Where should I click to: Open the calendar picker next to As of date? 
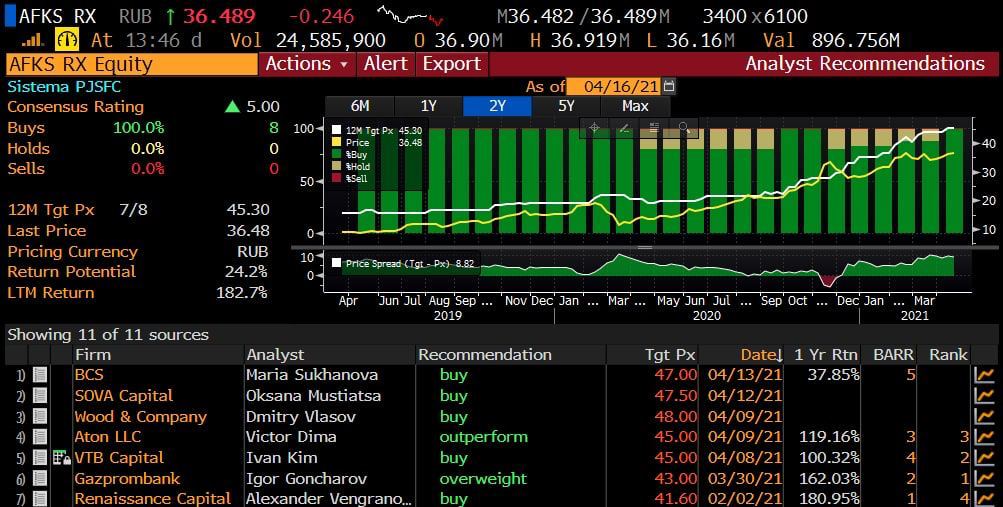click(x=669, y=86)
